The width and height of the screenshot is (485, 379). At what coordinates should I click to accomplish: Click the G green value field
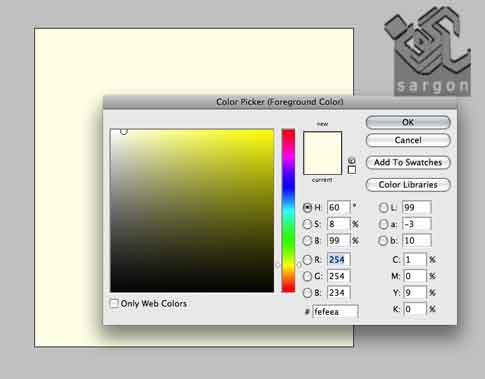click(x=339, y=276)
